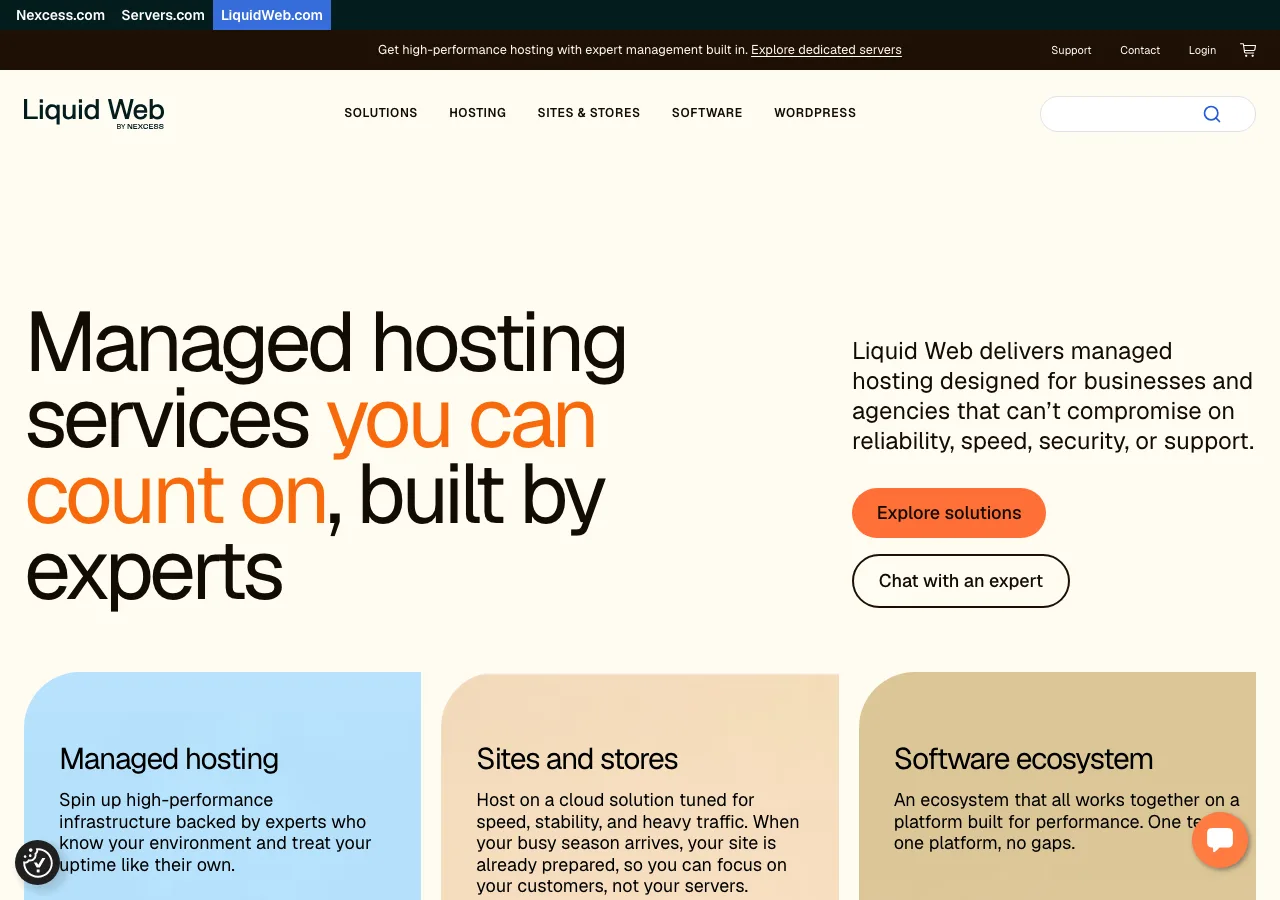The height and width of the screenshot is (900, 1280).
Task: Open the Solutions menu
Action: click(381, 113)
